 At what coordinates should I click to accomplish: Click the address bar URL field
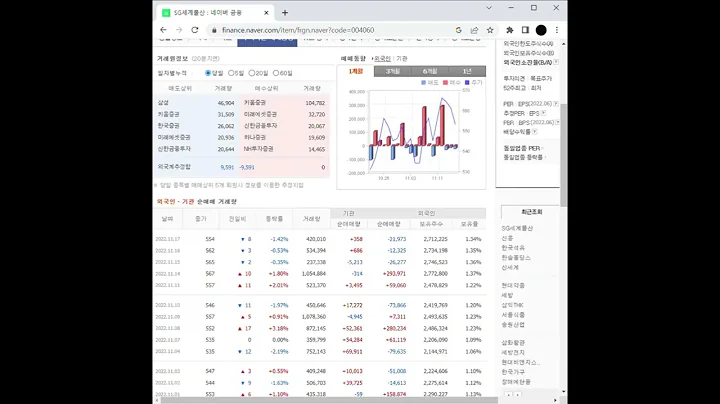click(x=331, y=30)
